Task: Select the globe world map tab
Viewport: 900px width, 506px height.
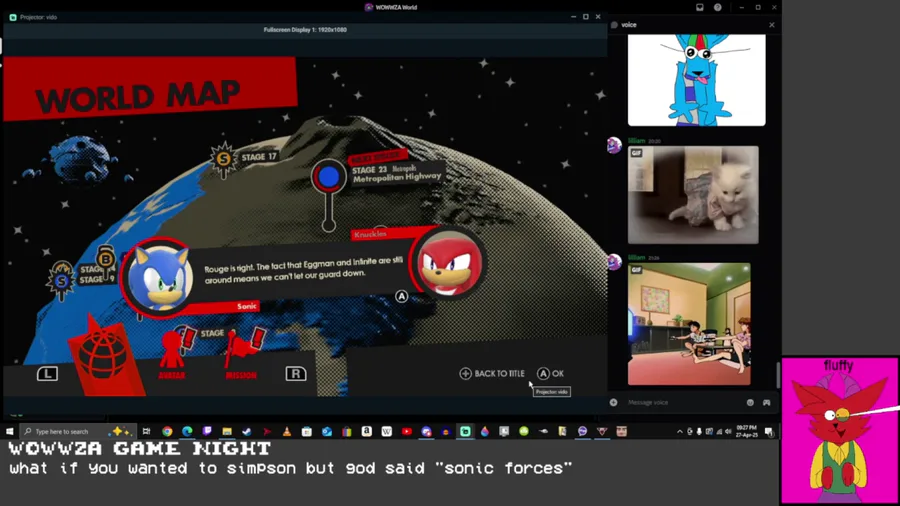Action: click(x=103, y=356)
